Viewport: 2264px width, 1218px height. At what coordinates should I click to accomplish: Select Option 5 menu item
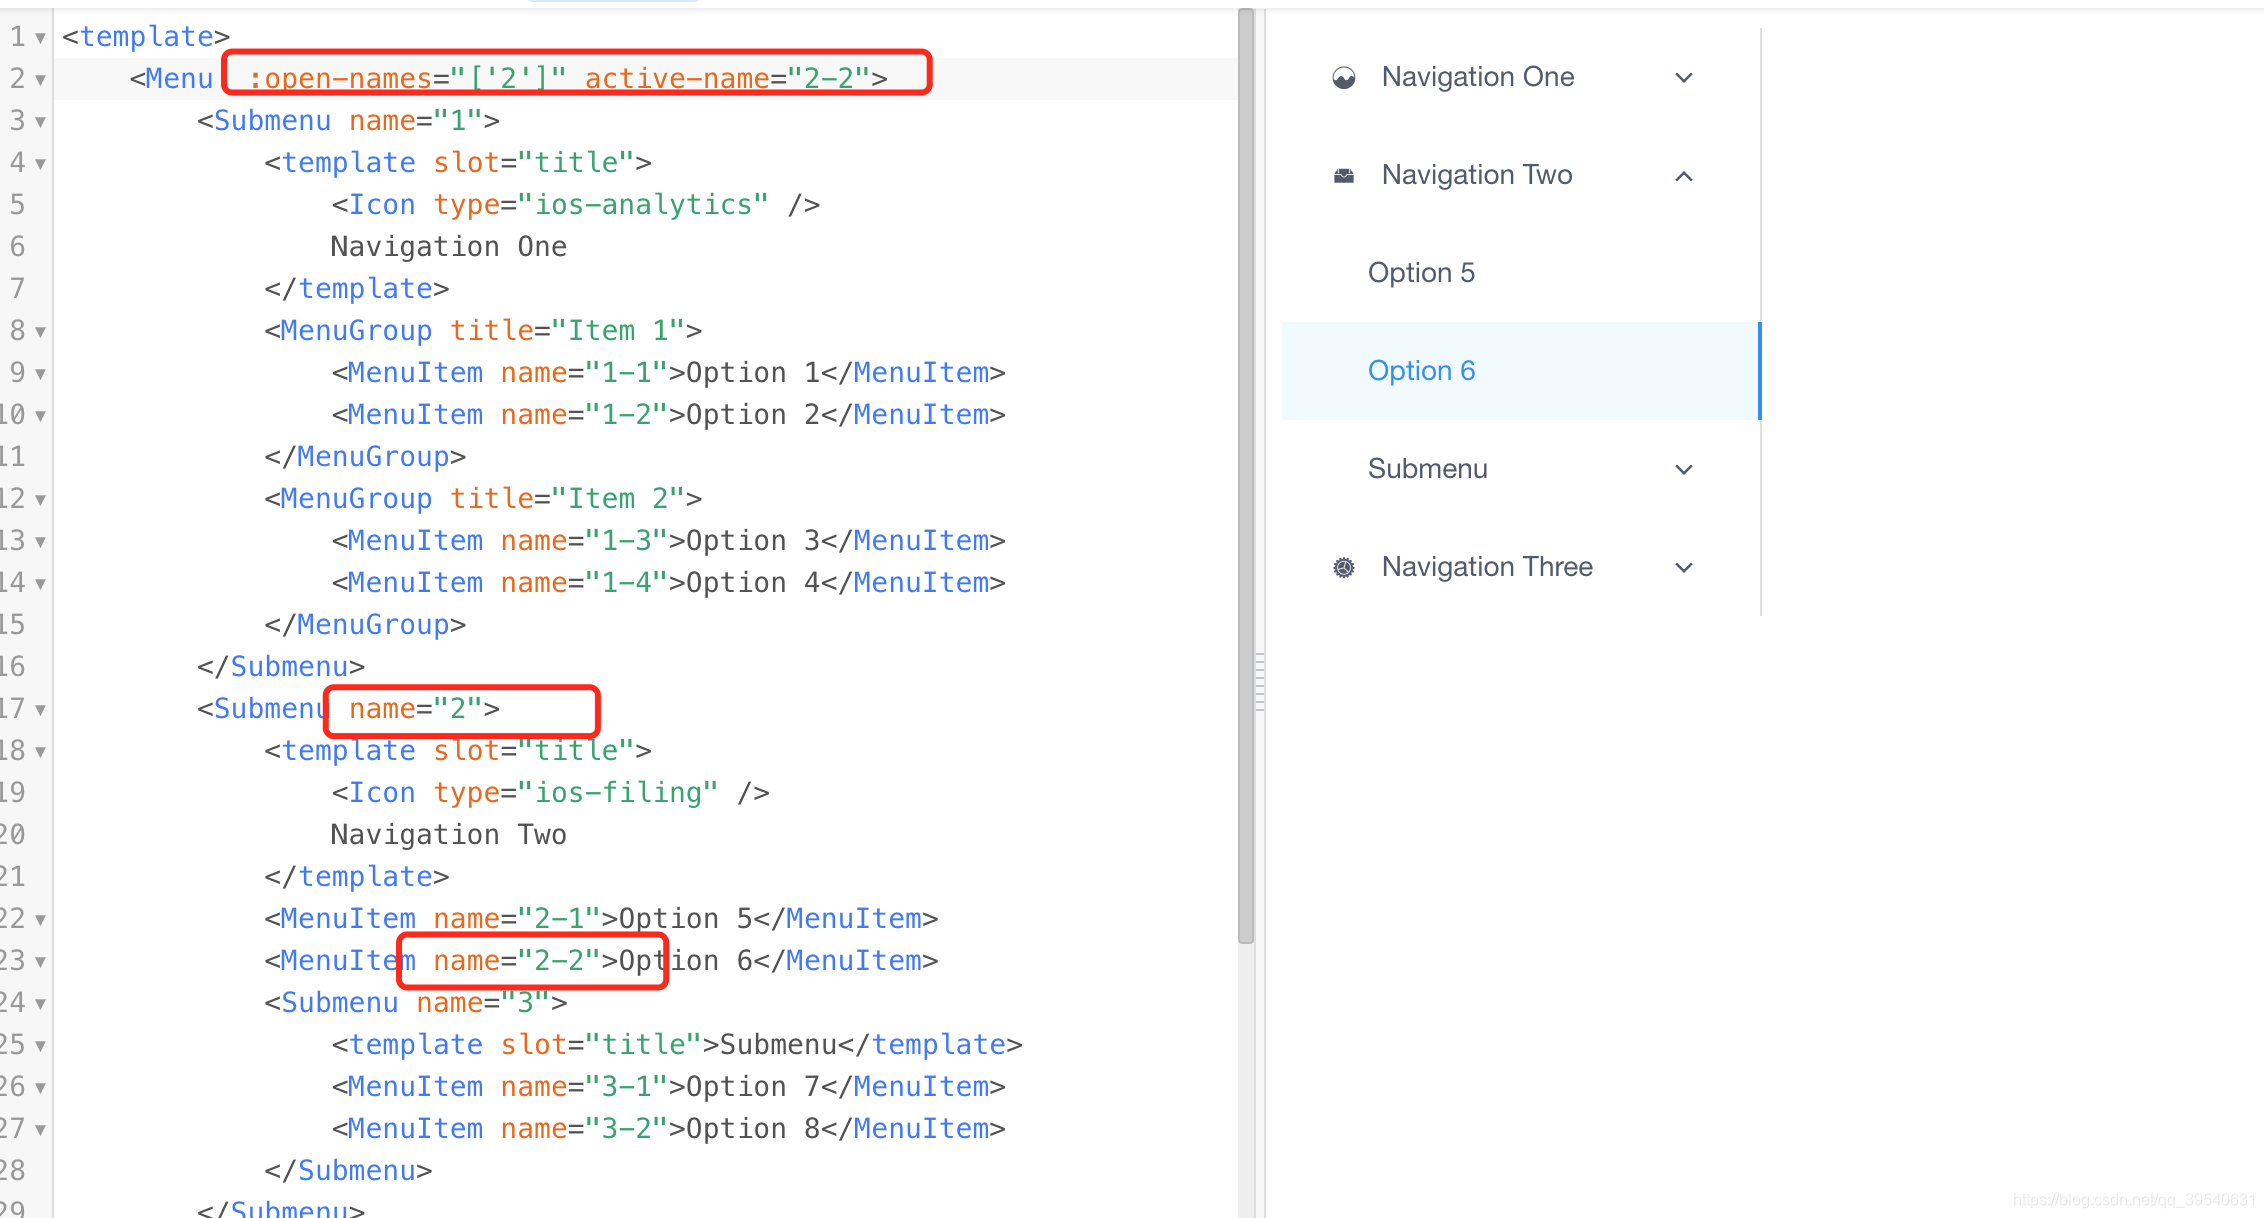(1421, 273)
